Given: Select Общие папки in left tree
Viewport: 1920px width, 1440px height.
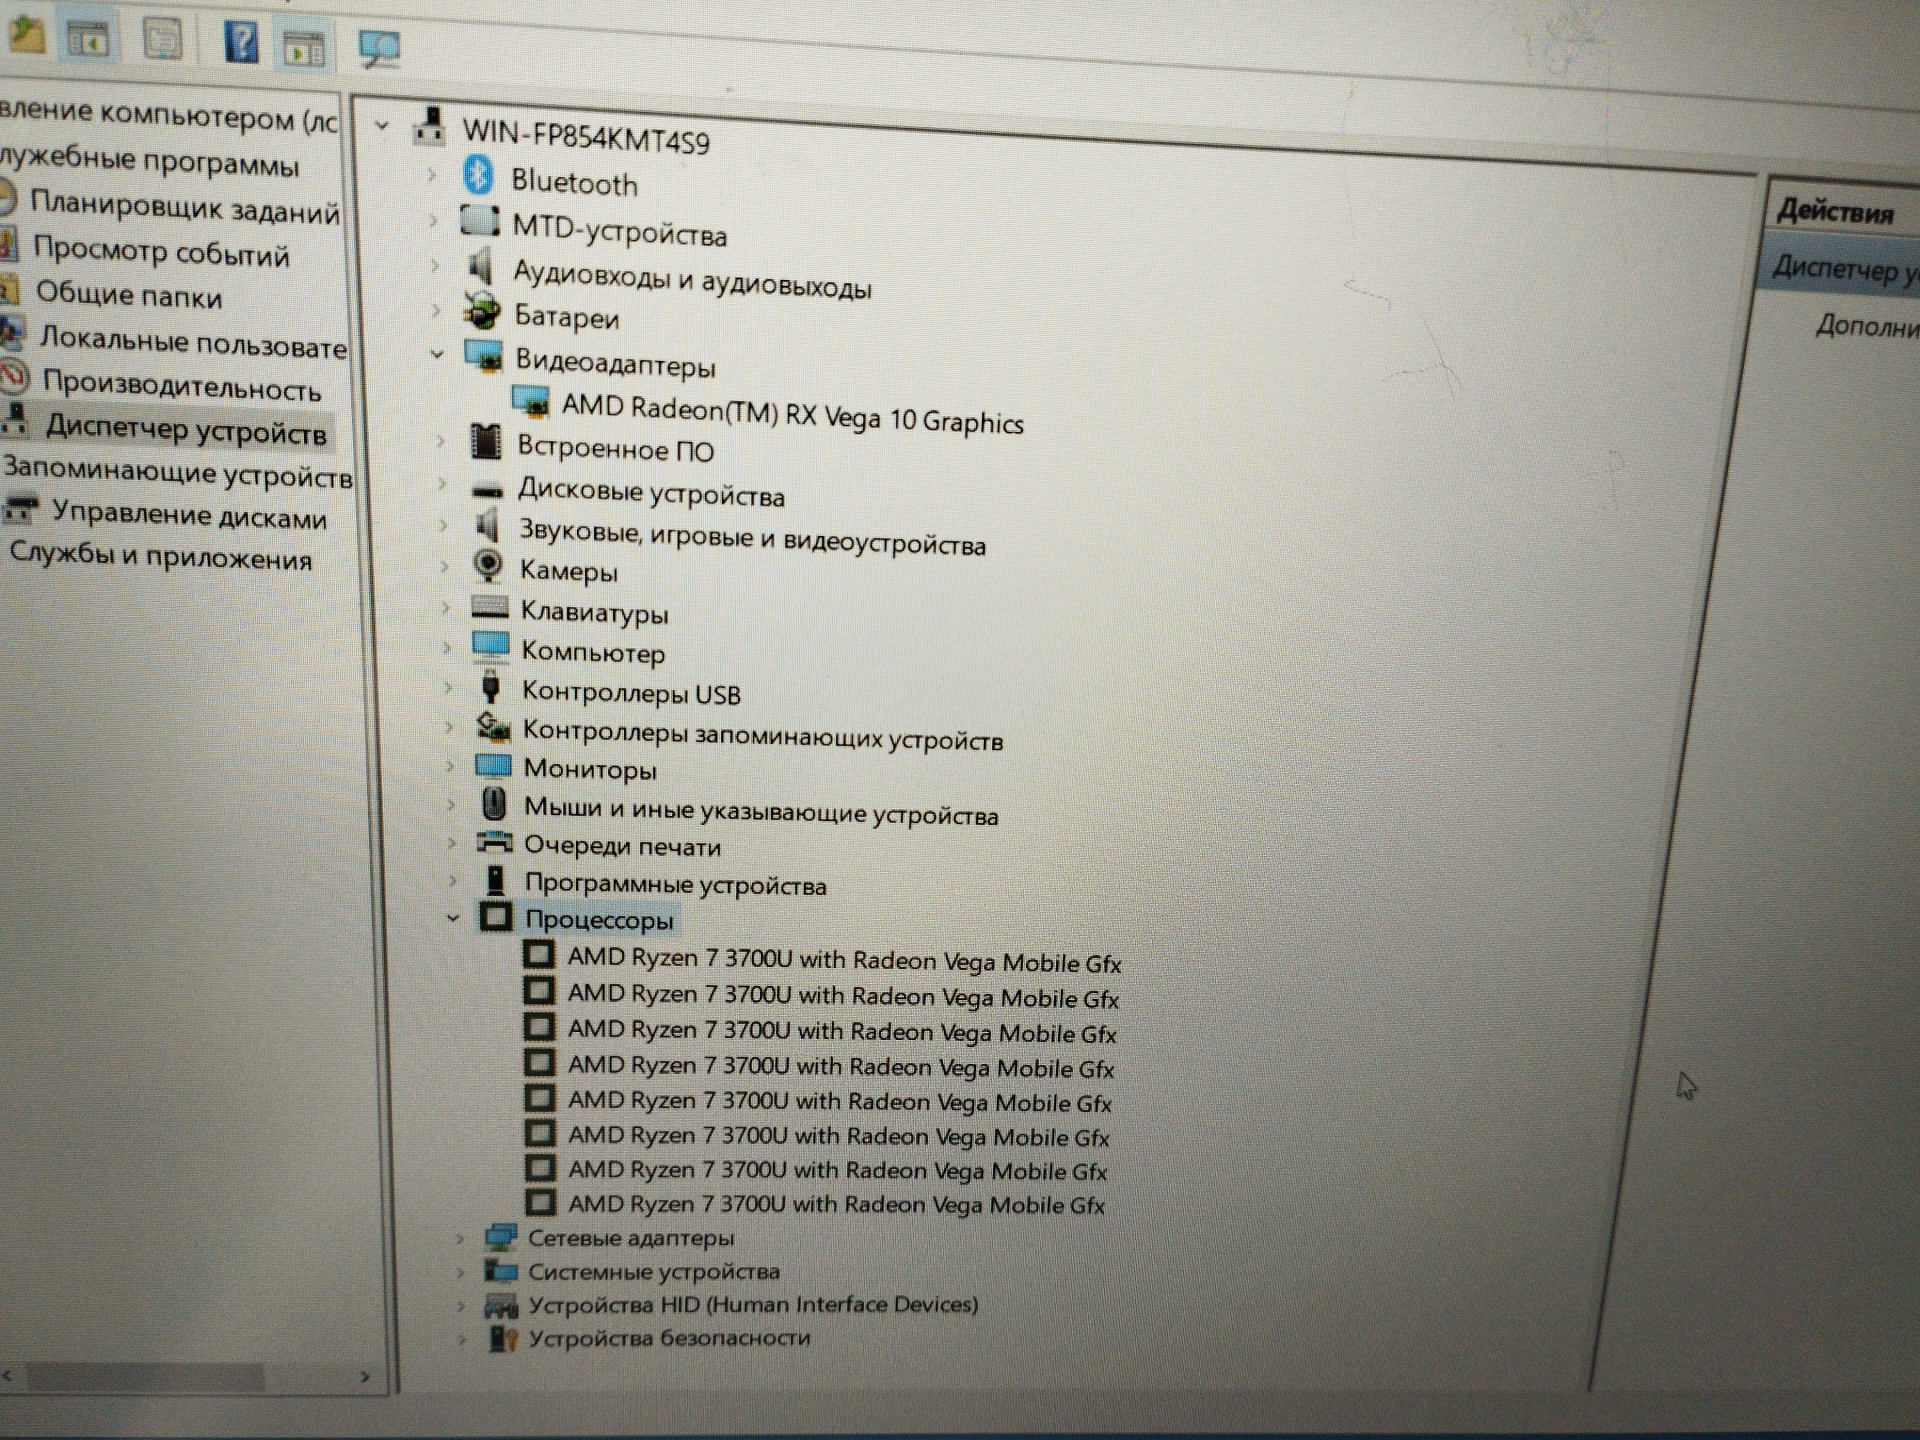Looking at the screenshot, I should pyautogui.click(x=129, y=294).
